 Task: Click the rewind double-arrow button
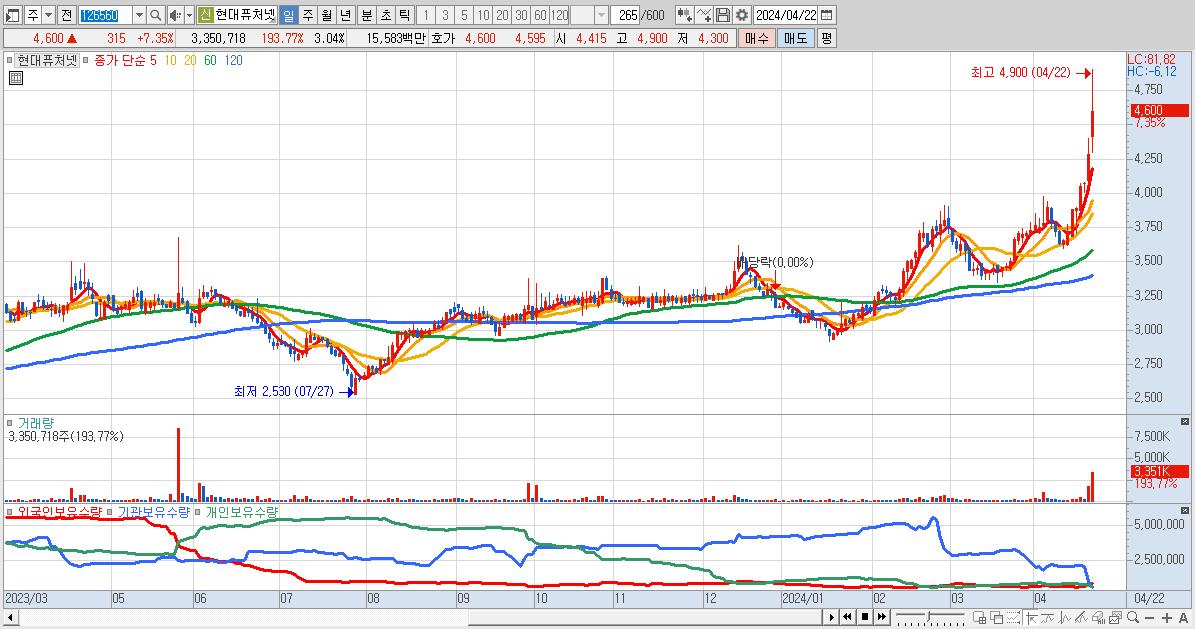tap(847, 617)
